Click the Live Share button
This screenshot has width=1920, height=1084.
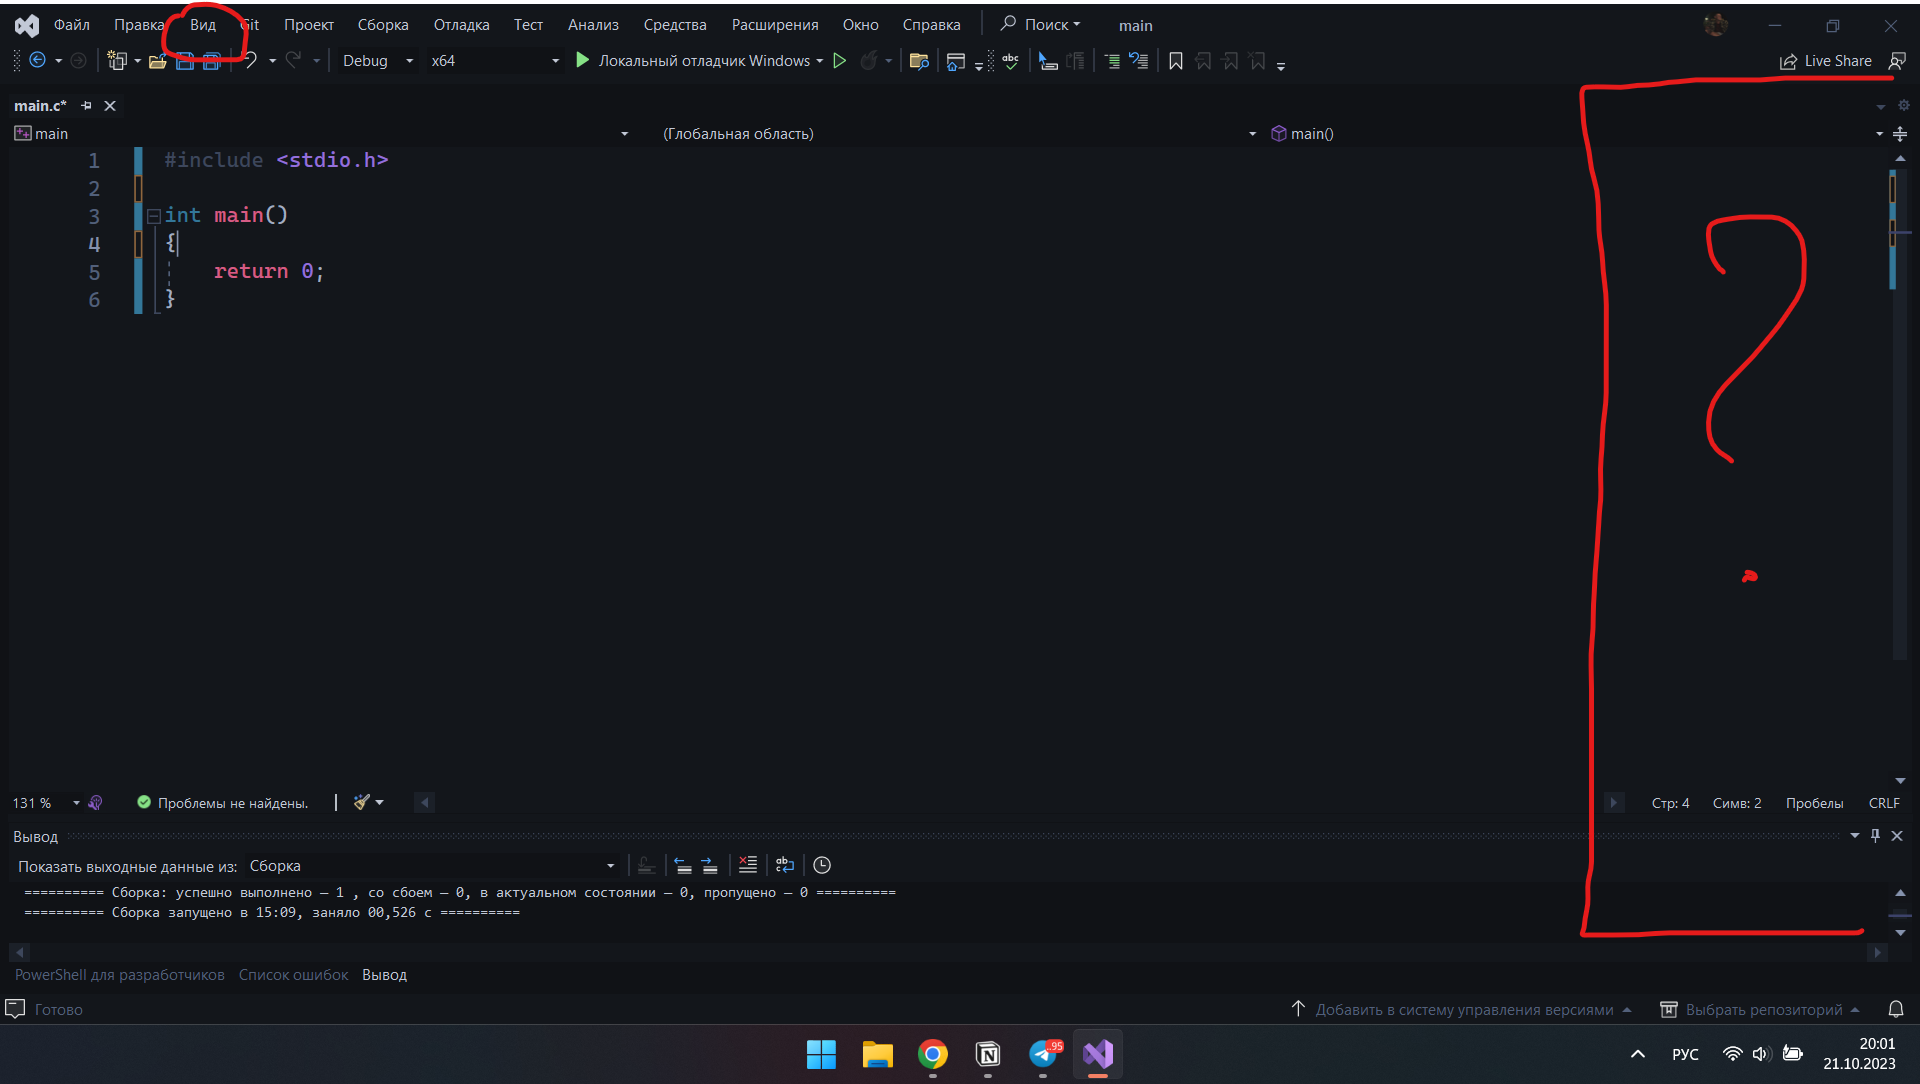pos(1832,59)
